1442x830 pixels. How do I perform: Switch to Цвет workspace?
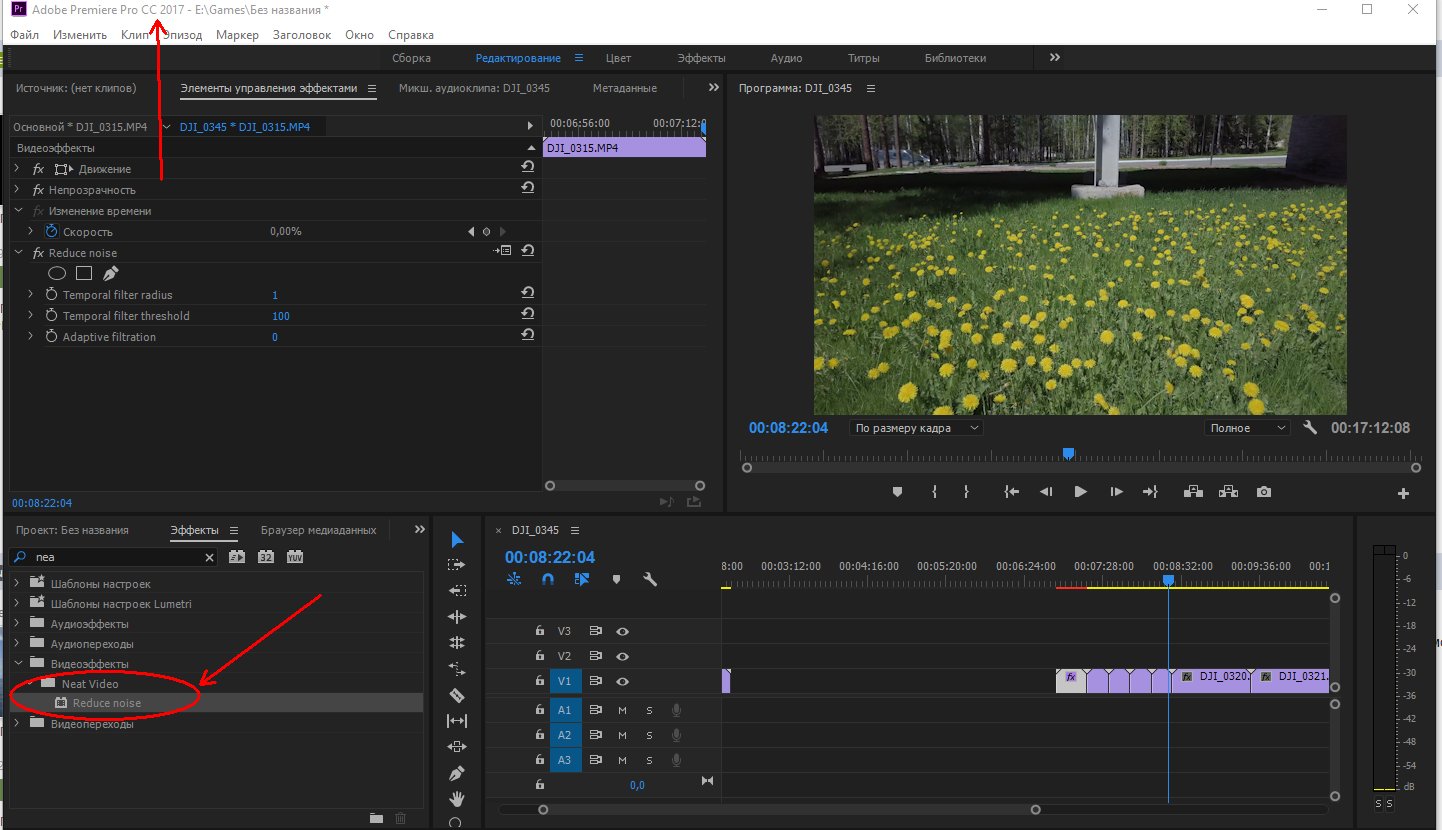tap(619, 58)
